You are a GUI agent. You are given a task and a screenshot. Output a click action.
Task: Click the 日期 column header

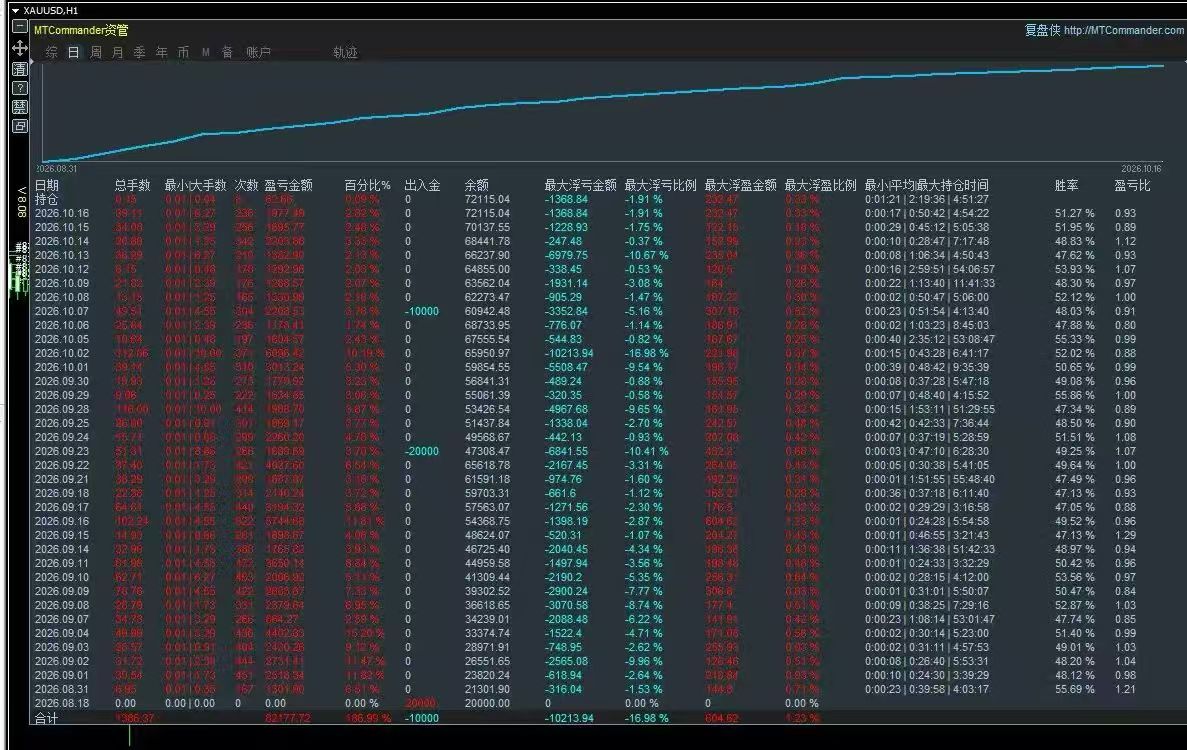[x=47, y=185]
